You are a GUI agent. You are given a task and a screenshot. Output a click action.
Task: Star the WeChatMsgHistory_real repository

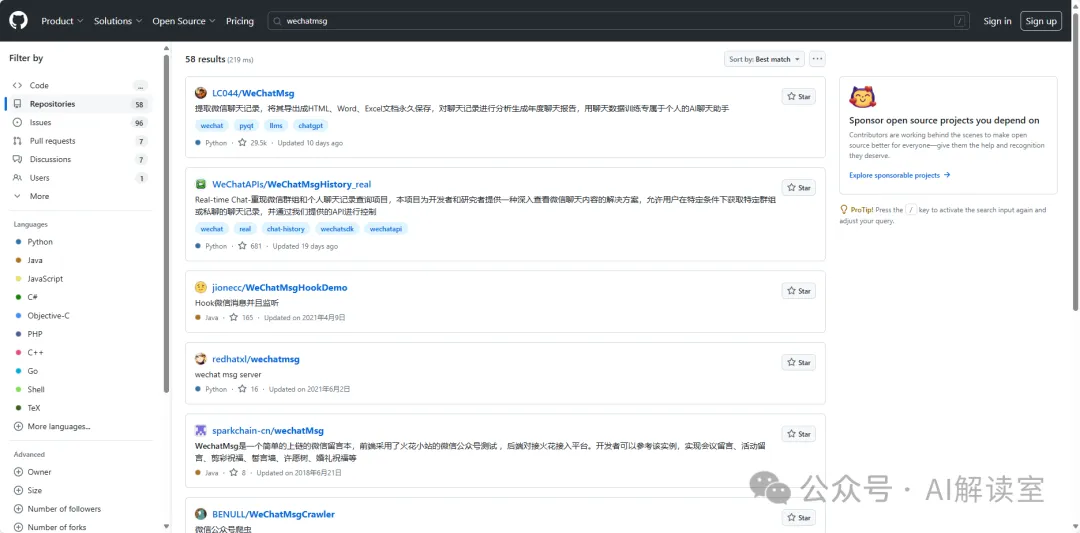(799, 187)
